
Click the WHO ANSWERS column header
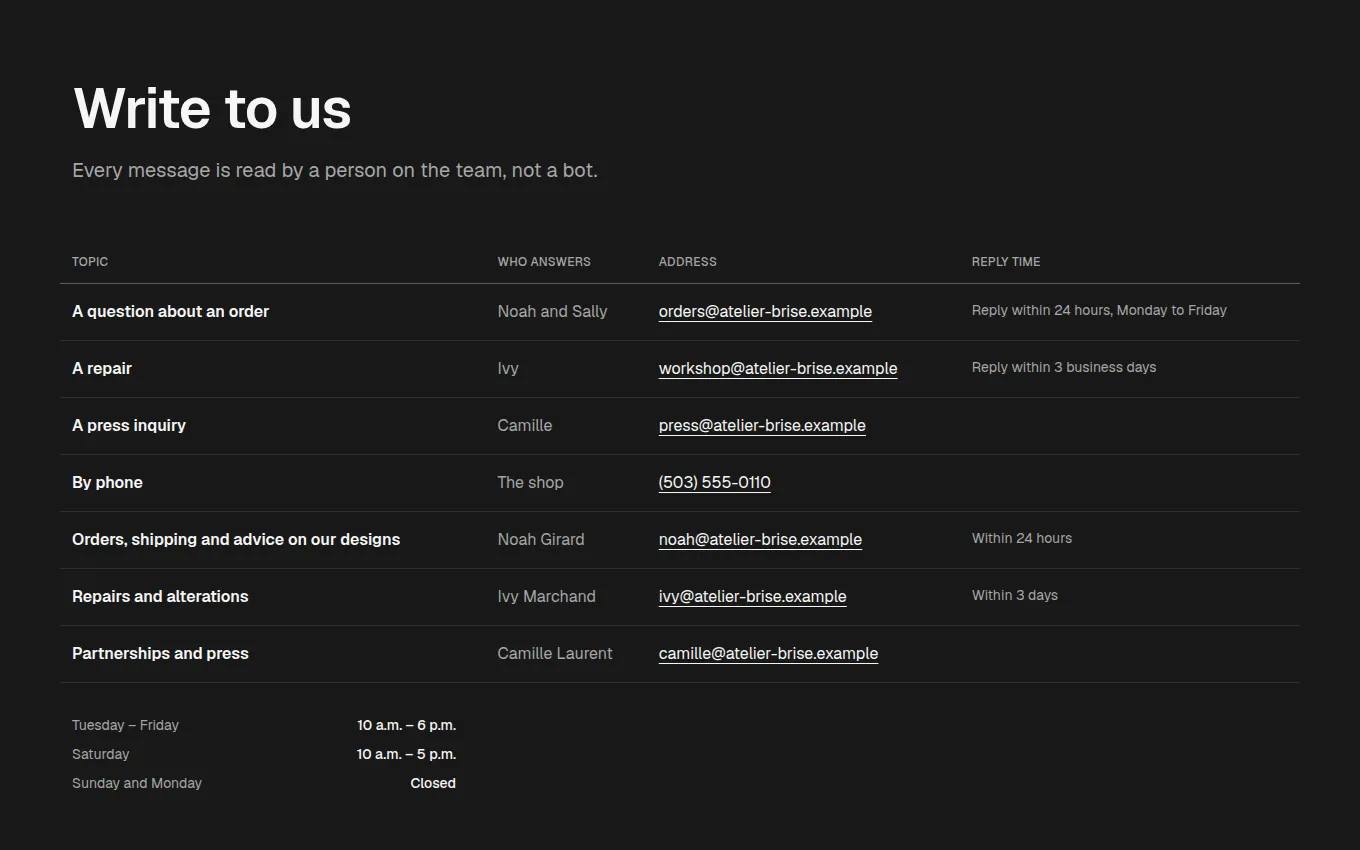[544, 262]
